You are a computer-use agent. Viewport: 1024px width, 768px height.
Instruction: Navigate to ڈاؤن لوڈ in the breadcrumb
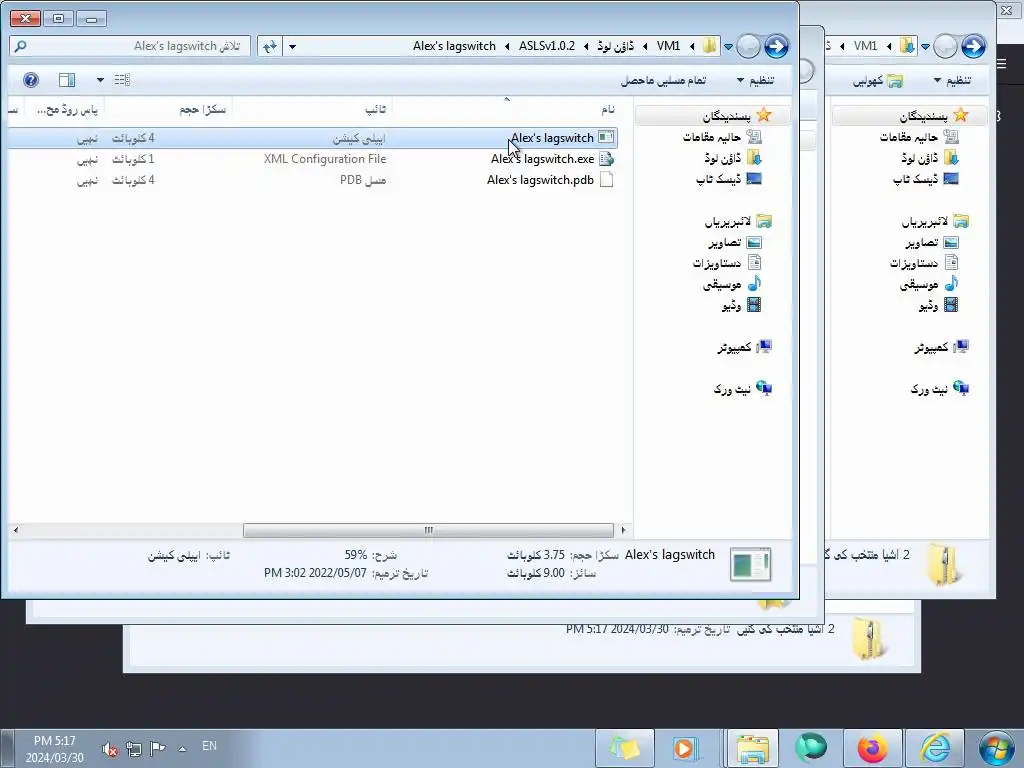(x=615, y=46)
